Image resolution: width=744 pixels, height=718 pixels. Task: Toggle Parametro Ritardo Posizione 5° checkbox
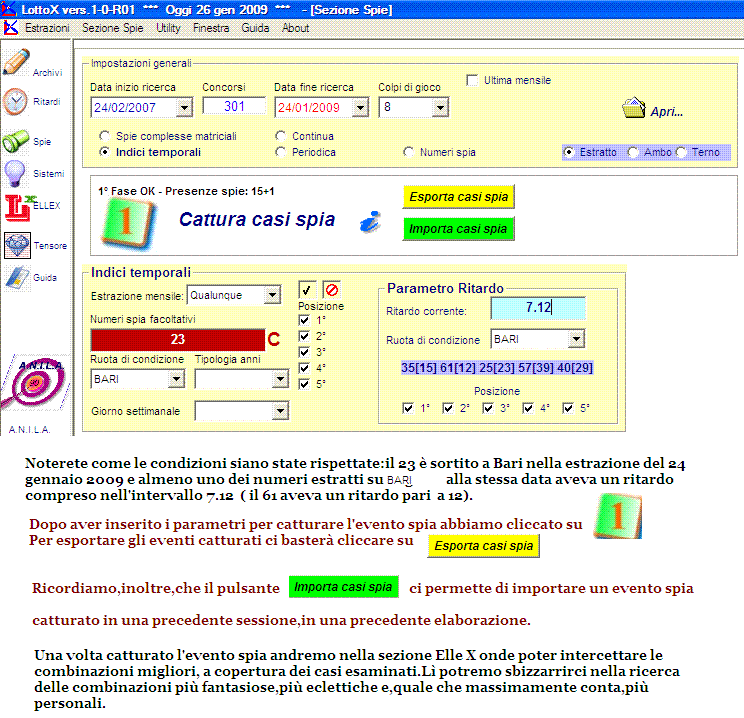coord(567,408)
